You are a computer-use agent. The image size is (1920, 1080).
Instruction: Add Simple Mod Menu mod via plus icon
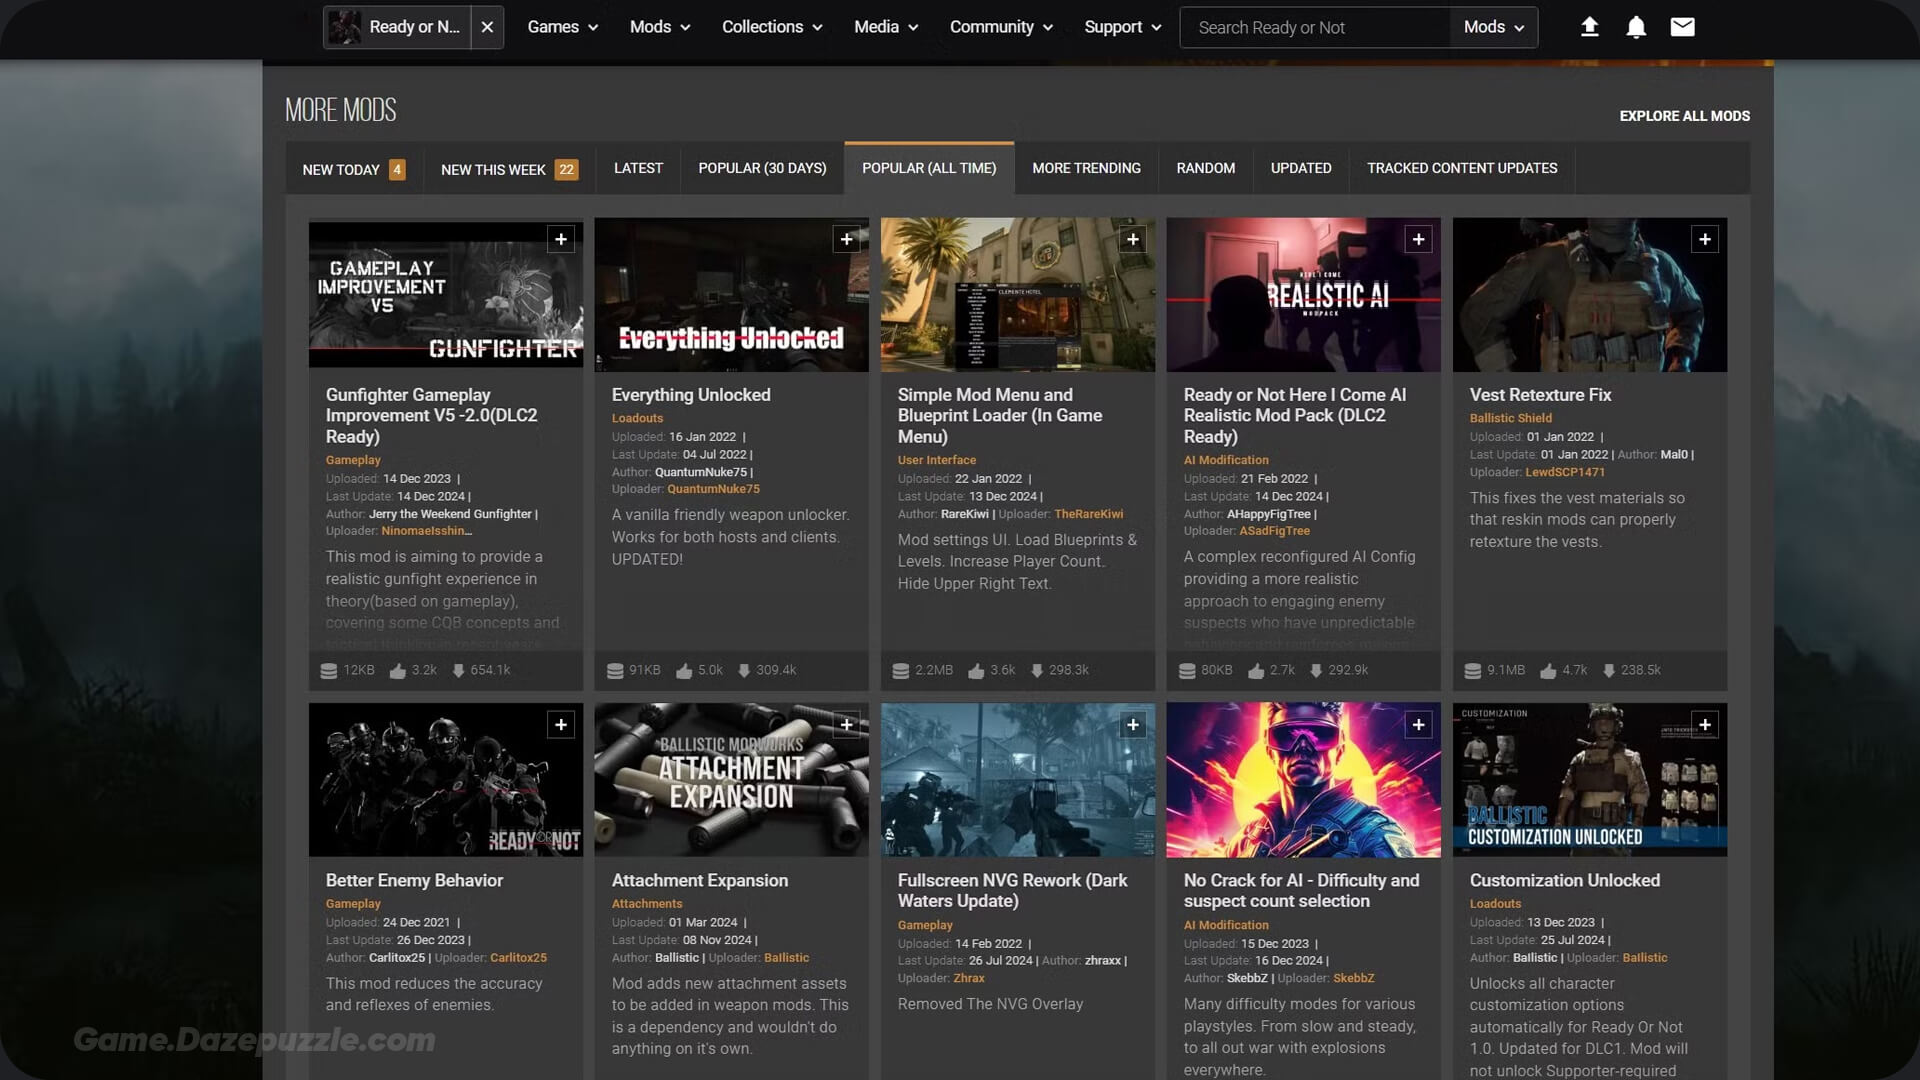(x=1133, y=239)
